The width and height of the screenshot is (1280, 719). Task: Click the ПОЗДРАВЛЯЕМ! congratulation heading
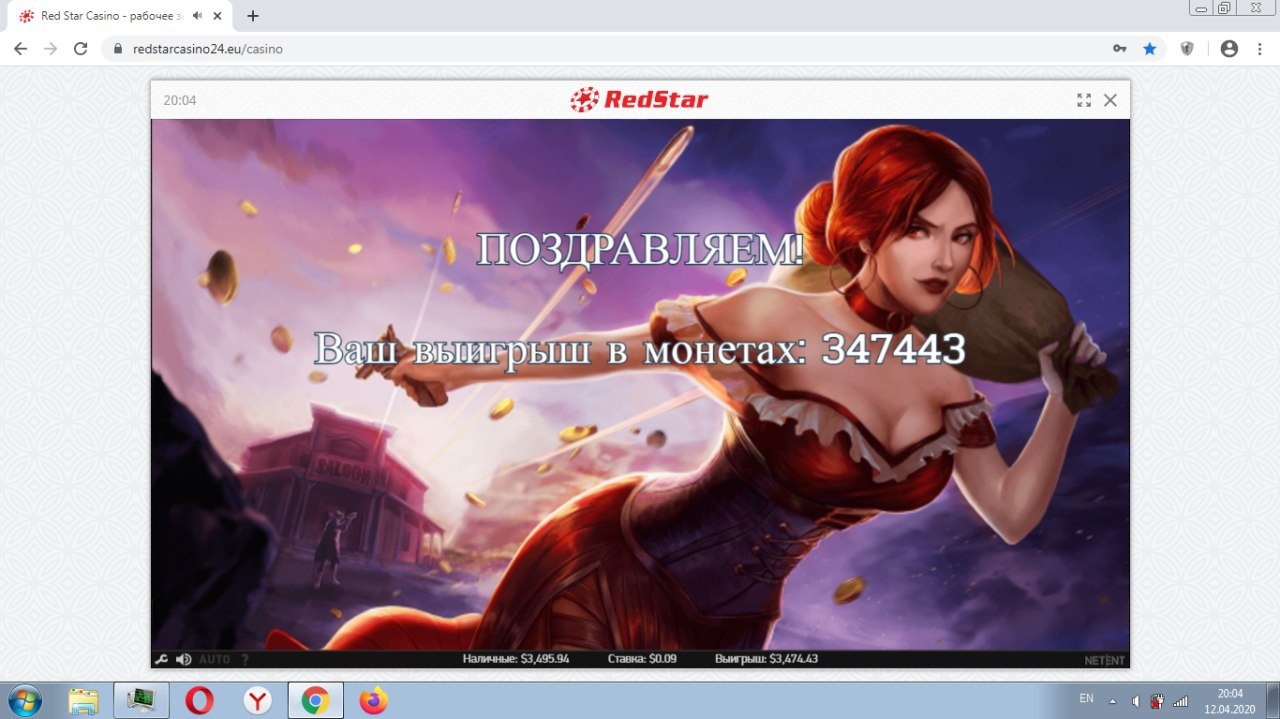click(640, 249)
